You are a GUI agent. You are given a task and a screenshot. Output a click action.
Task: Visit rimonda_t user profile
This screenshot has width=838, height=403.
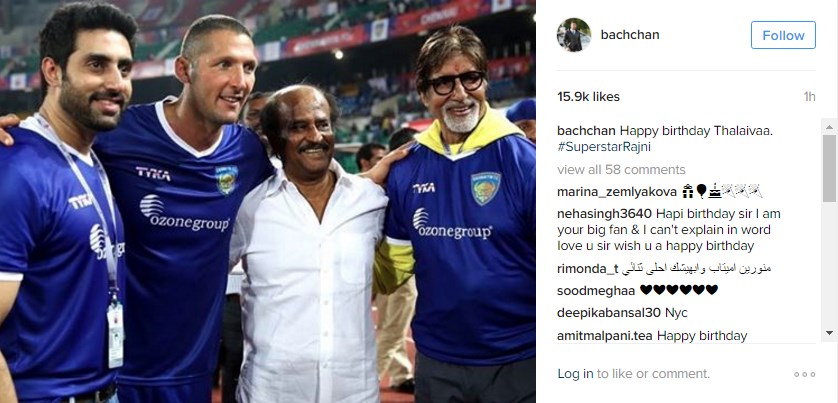click(x=587, y=269)
